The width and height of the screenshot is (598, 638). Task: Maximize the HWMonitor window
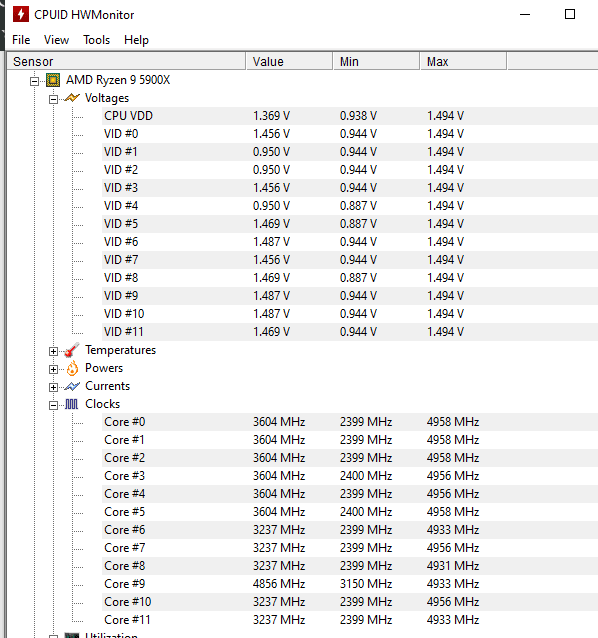tap(570, 14)
